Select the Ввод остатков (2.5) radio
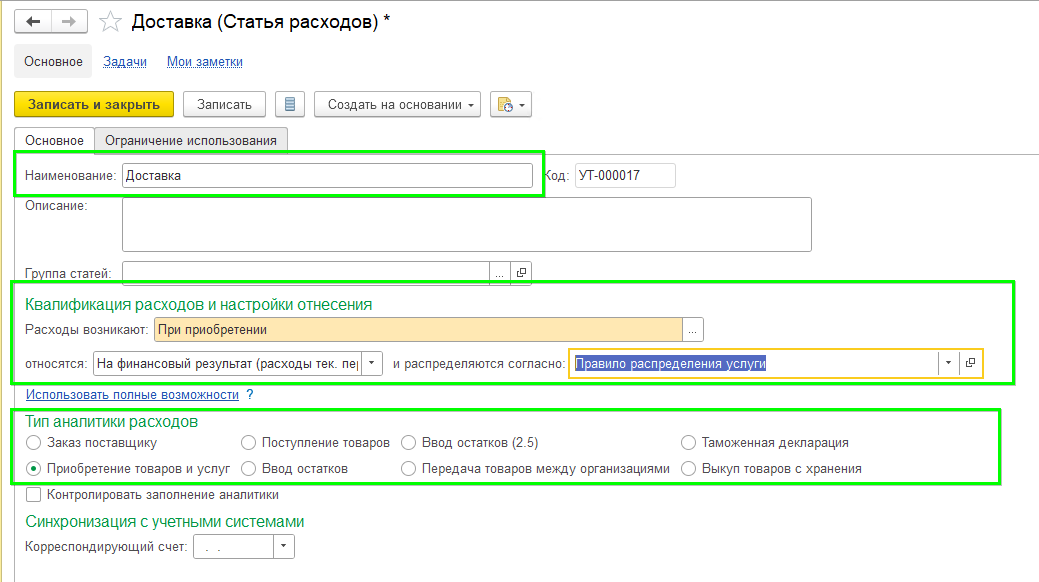The image size is (1039, 582). (409, 442)
